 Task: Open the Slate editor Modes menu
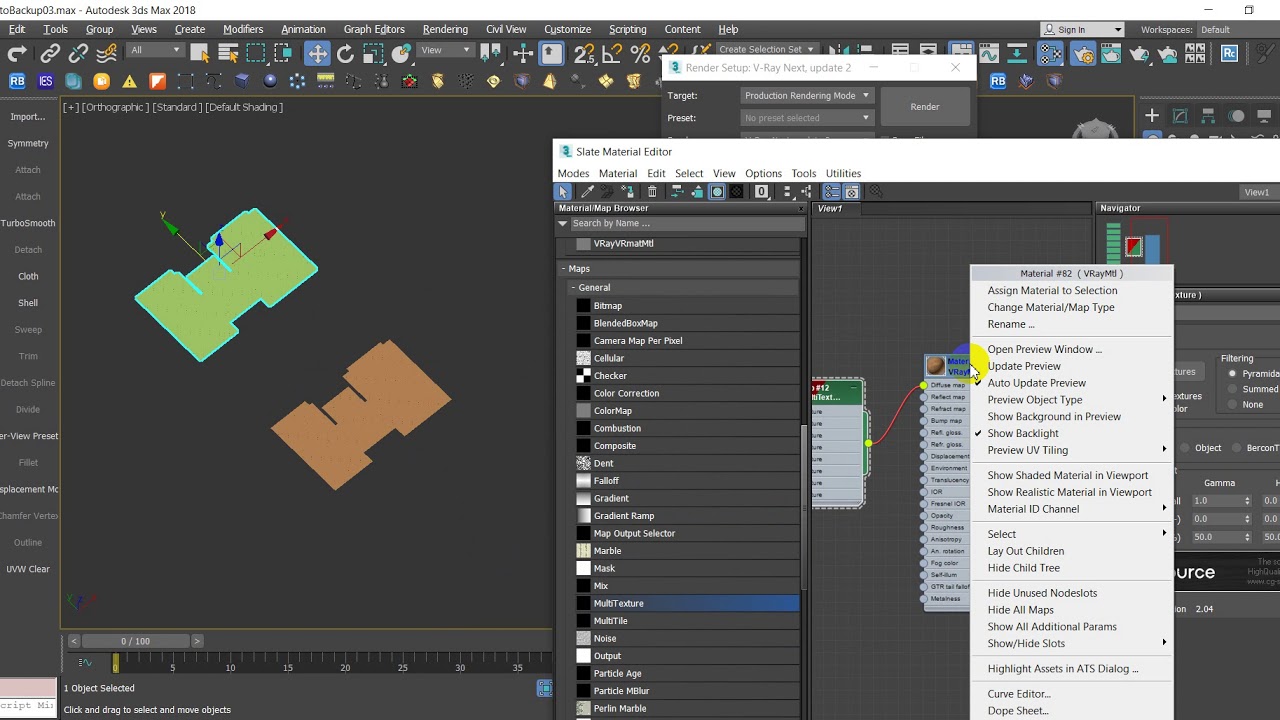tap(573, 174)
